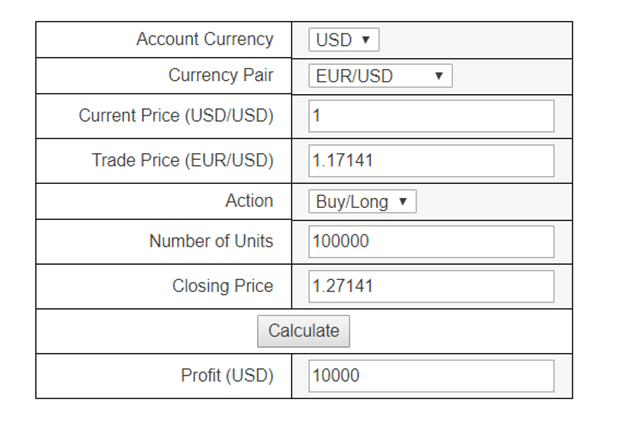625x432 pixels.
Task: Click the Currency Pair label text
Action: [x=220, y=75]
